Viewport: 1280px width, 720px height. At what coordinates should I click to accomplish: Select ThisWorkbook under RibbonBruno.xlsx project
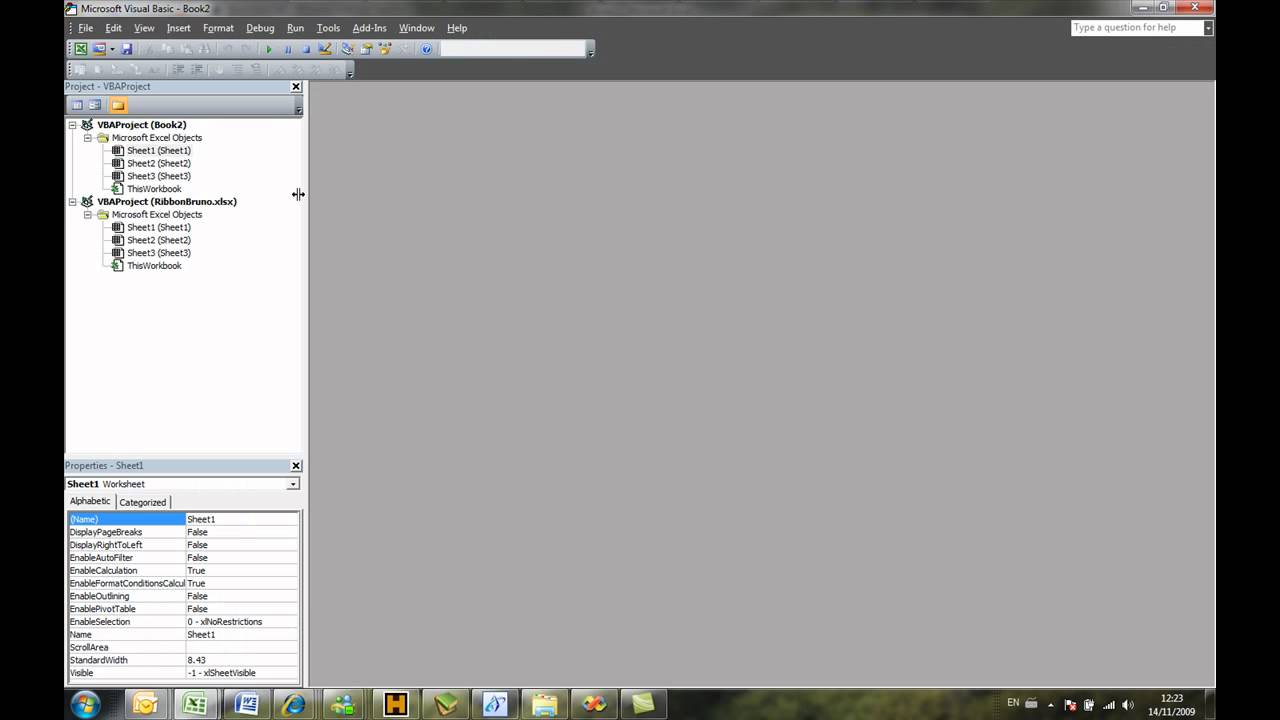(154, 266)
